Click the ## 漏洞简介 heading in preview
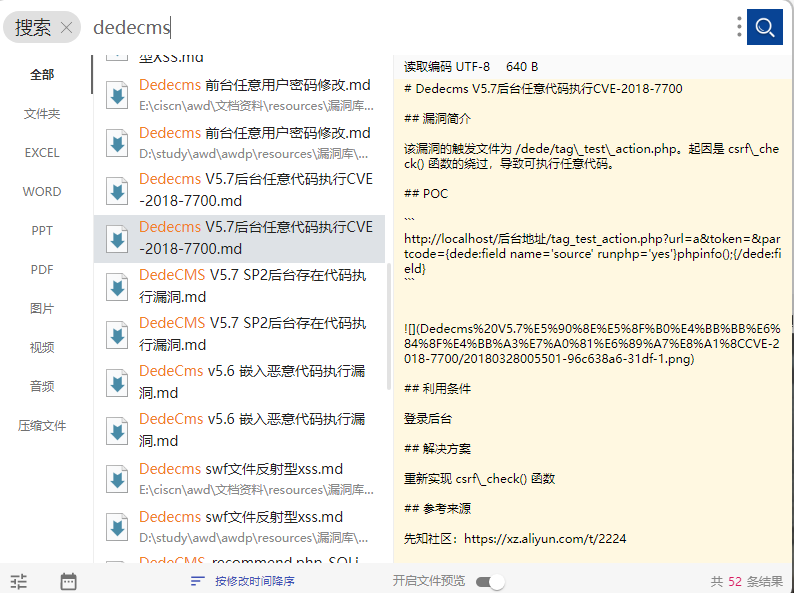This screenshot has width=794, height=593. coord(438,119)
